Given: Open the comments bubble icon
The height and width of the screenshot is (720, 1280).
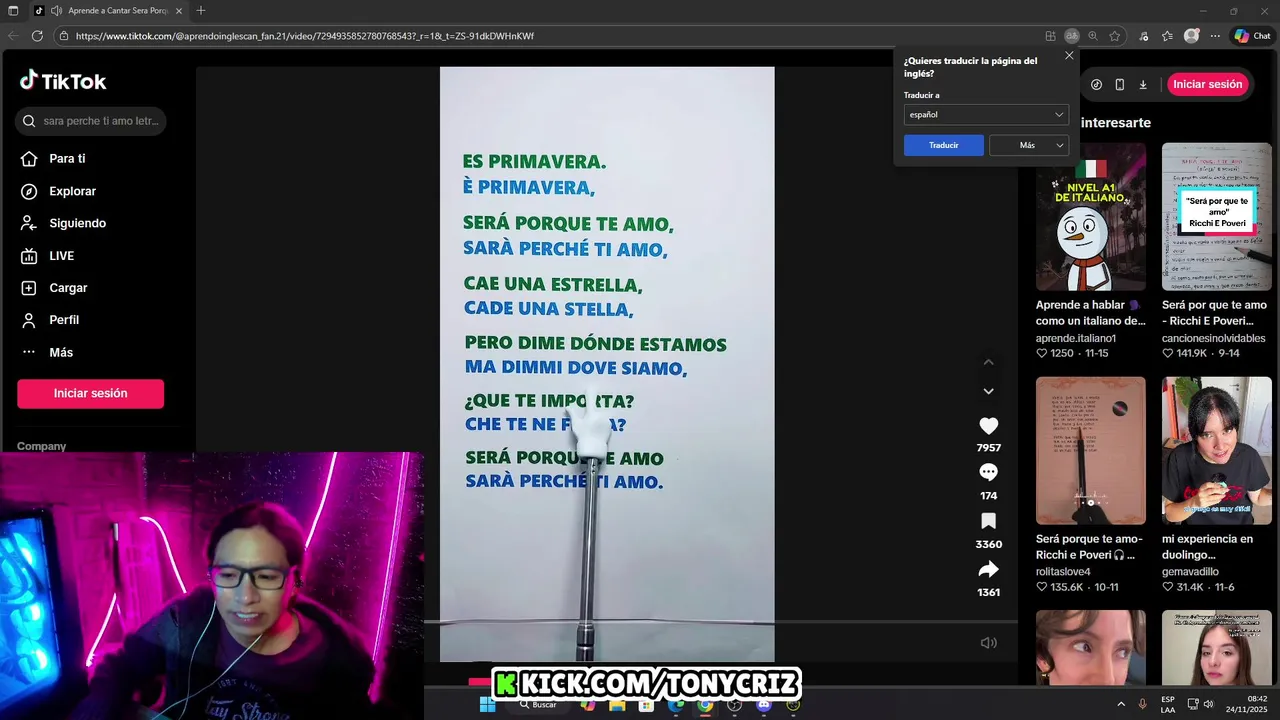Looking at the screenshot, I should point(988,472).
